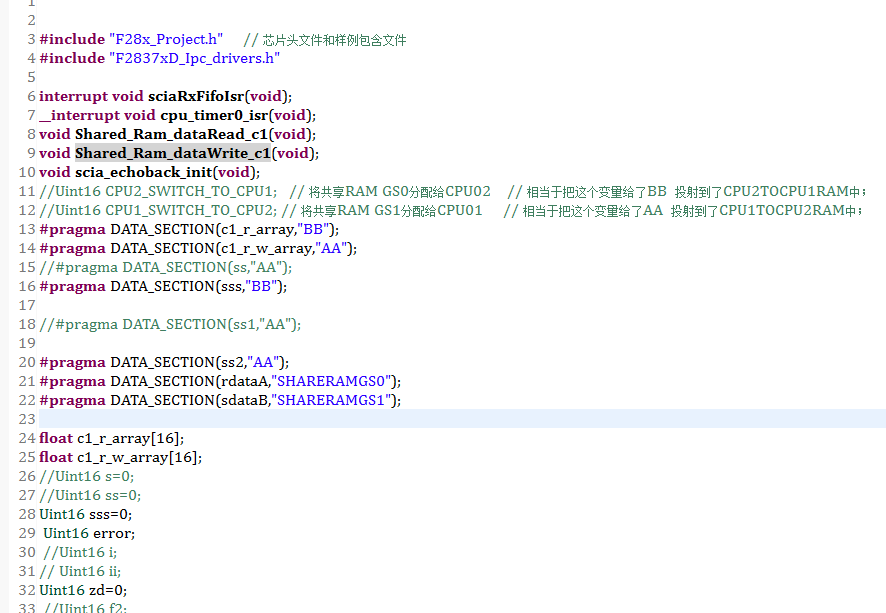The image size is (886, 613).
Task: Click the Chinese comment after F28x_Project.h
Action: [325, 40]
